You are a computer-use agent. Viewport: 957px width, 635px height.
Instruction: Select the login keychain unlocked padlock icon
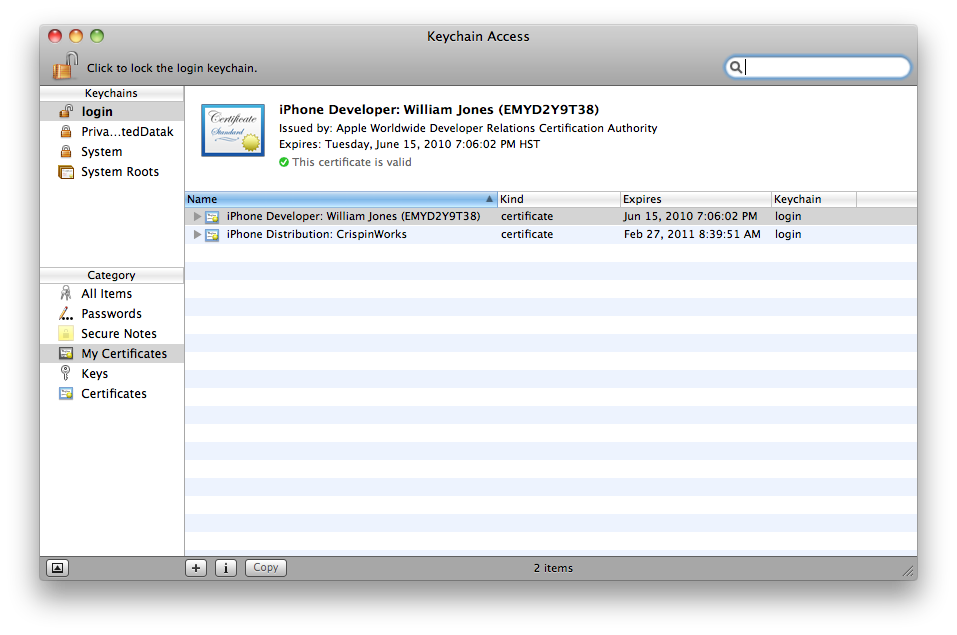(66, 111)
